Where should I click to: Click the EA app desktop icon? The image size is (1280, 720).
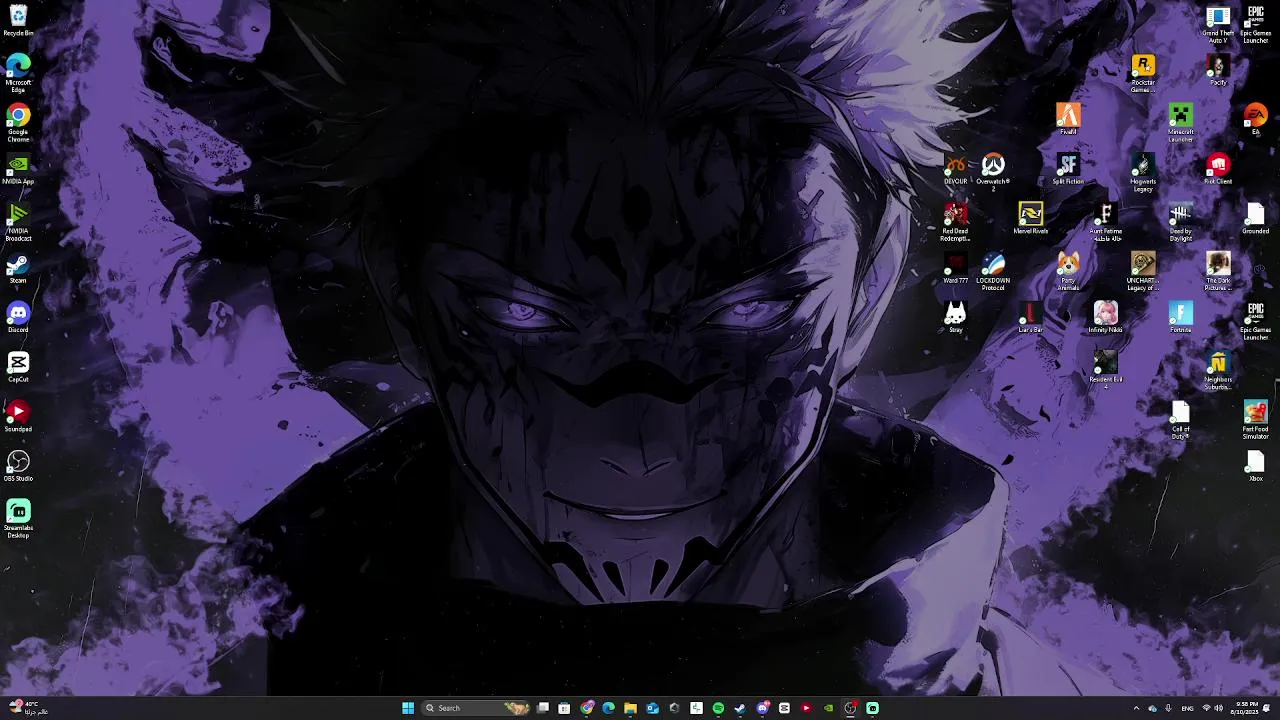point(1256,119)
